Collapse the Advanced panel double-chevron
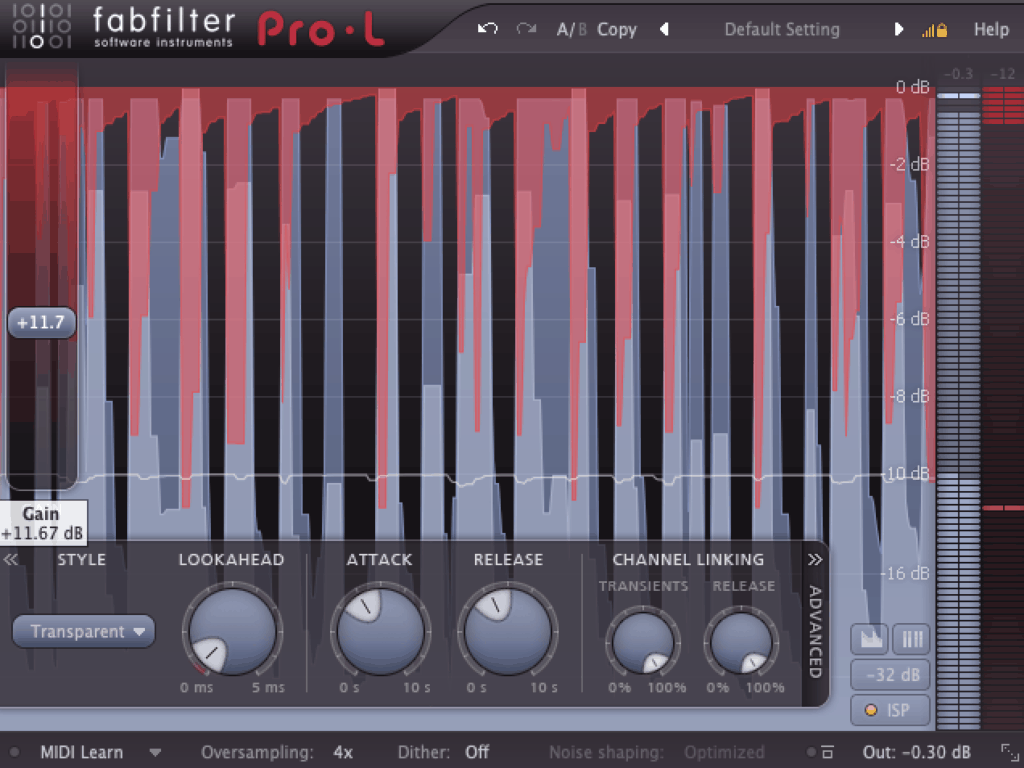This screenshot has width=1024, height=768. (814, 560)
